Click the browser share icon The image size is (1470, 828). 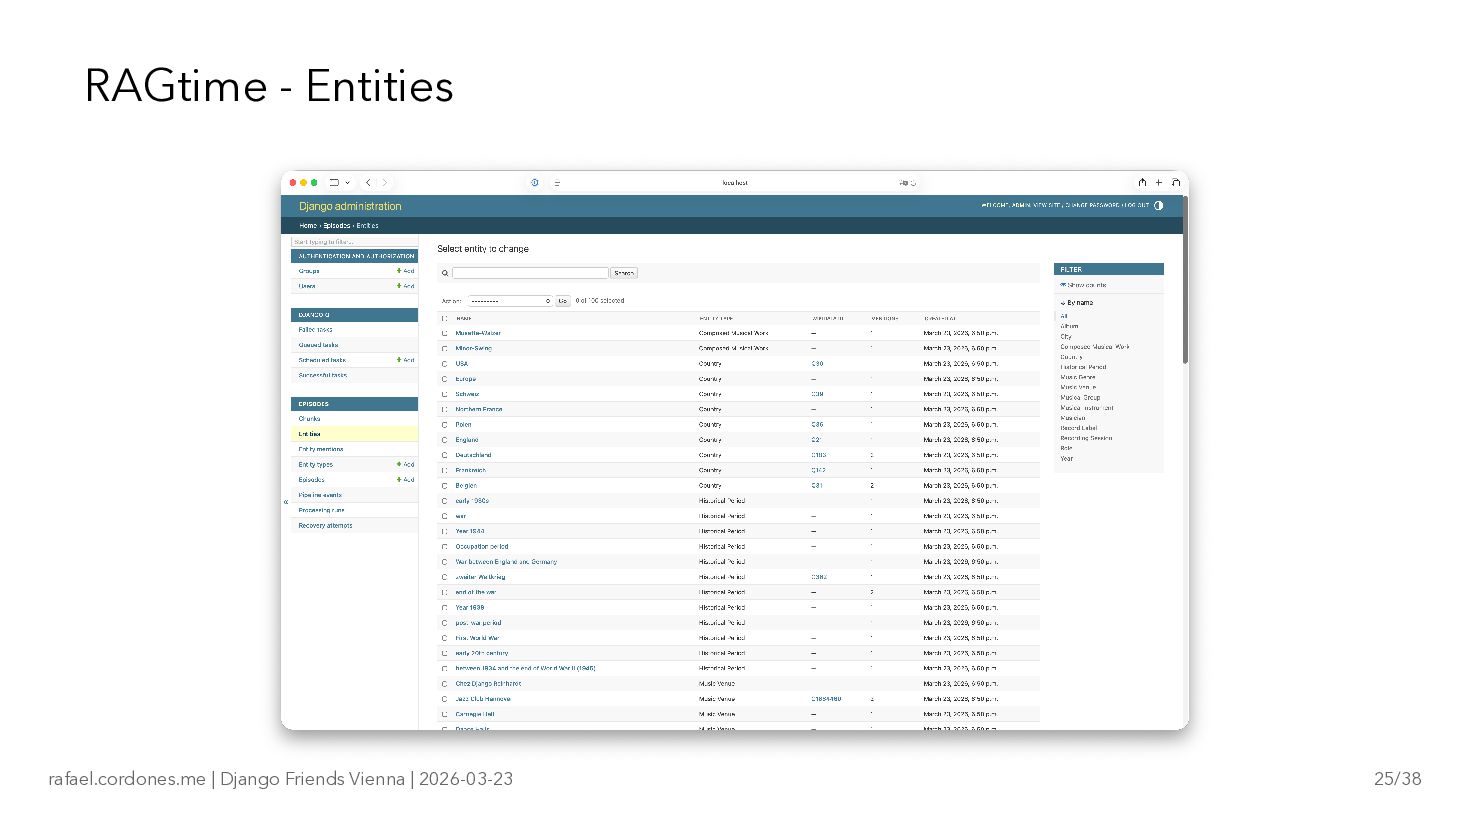[x=1142, y=183]
